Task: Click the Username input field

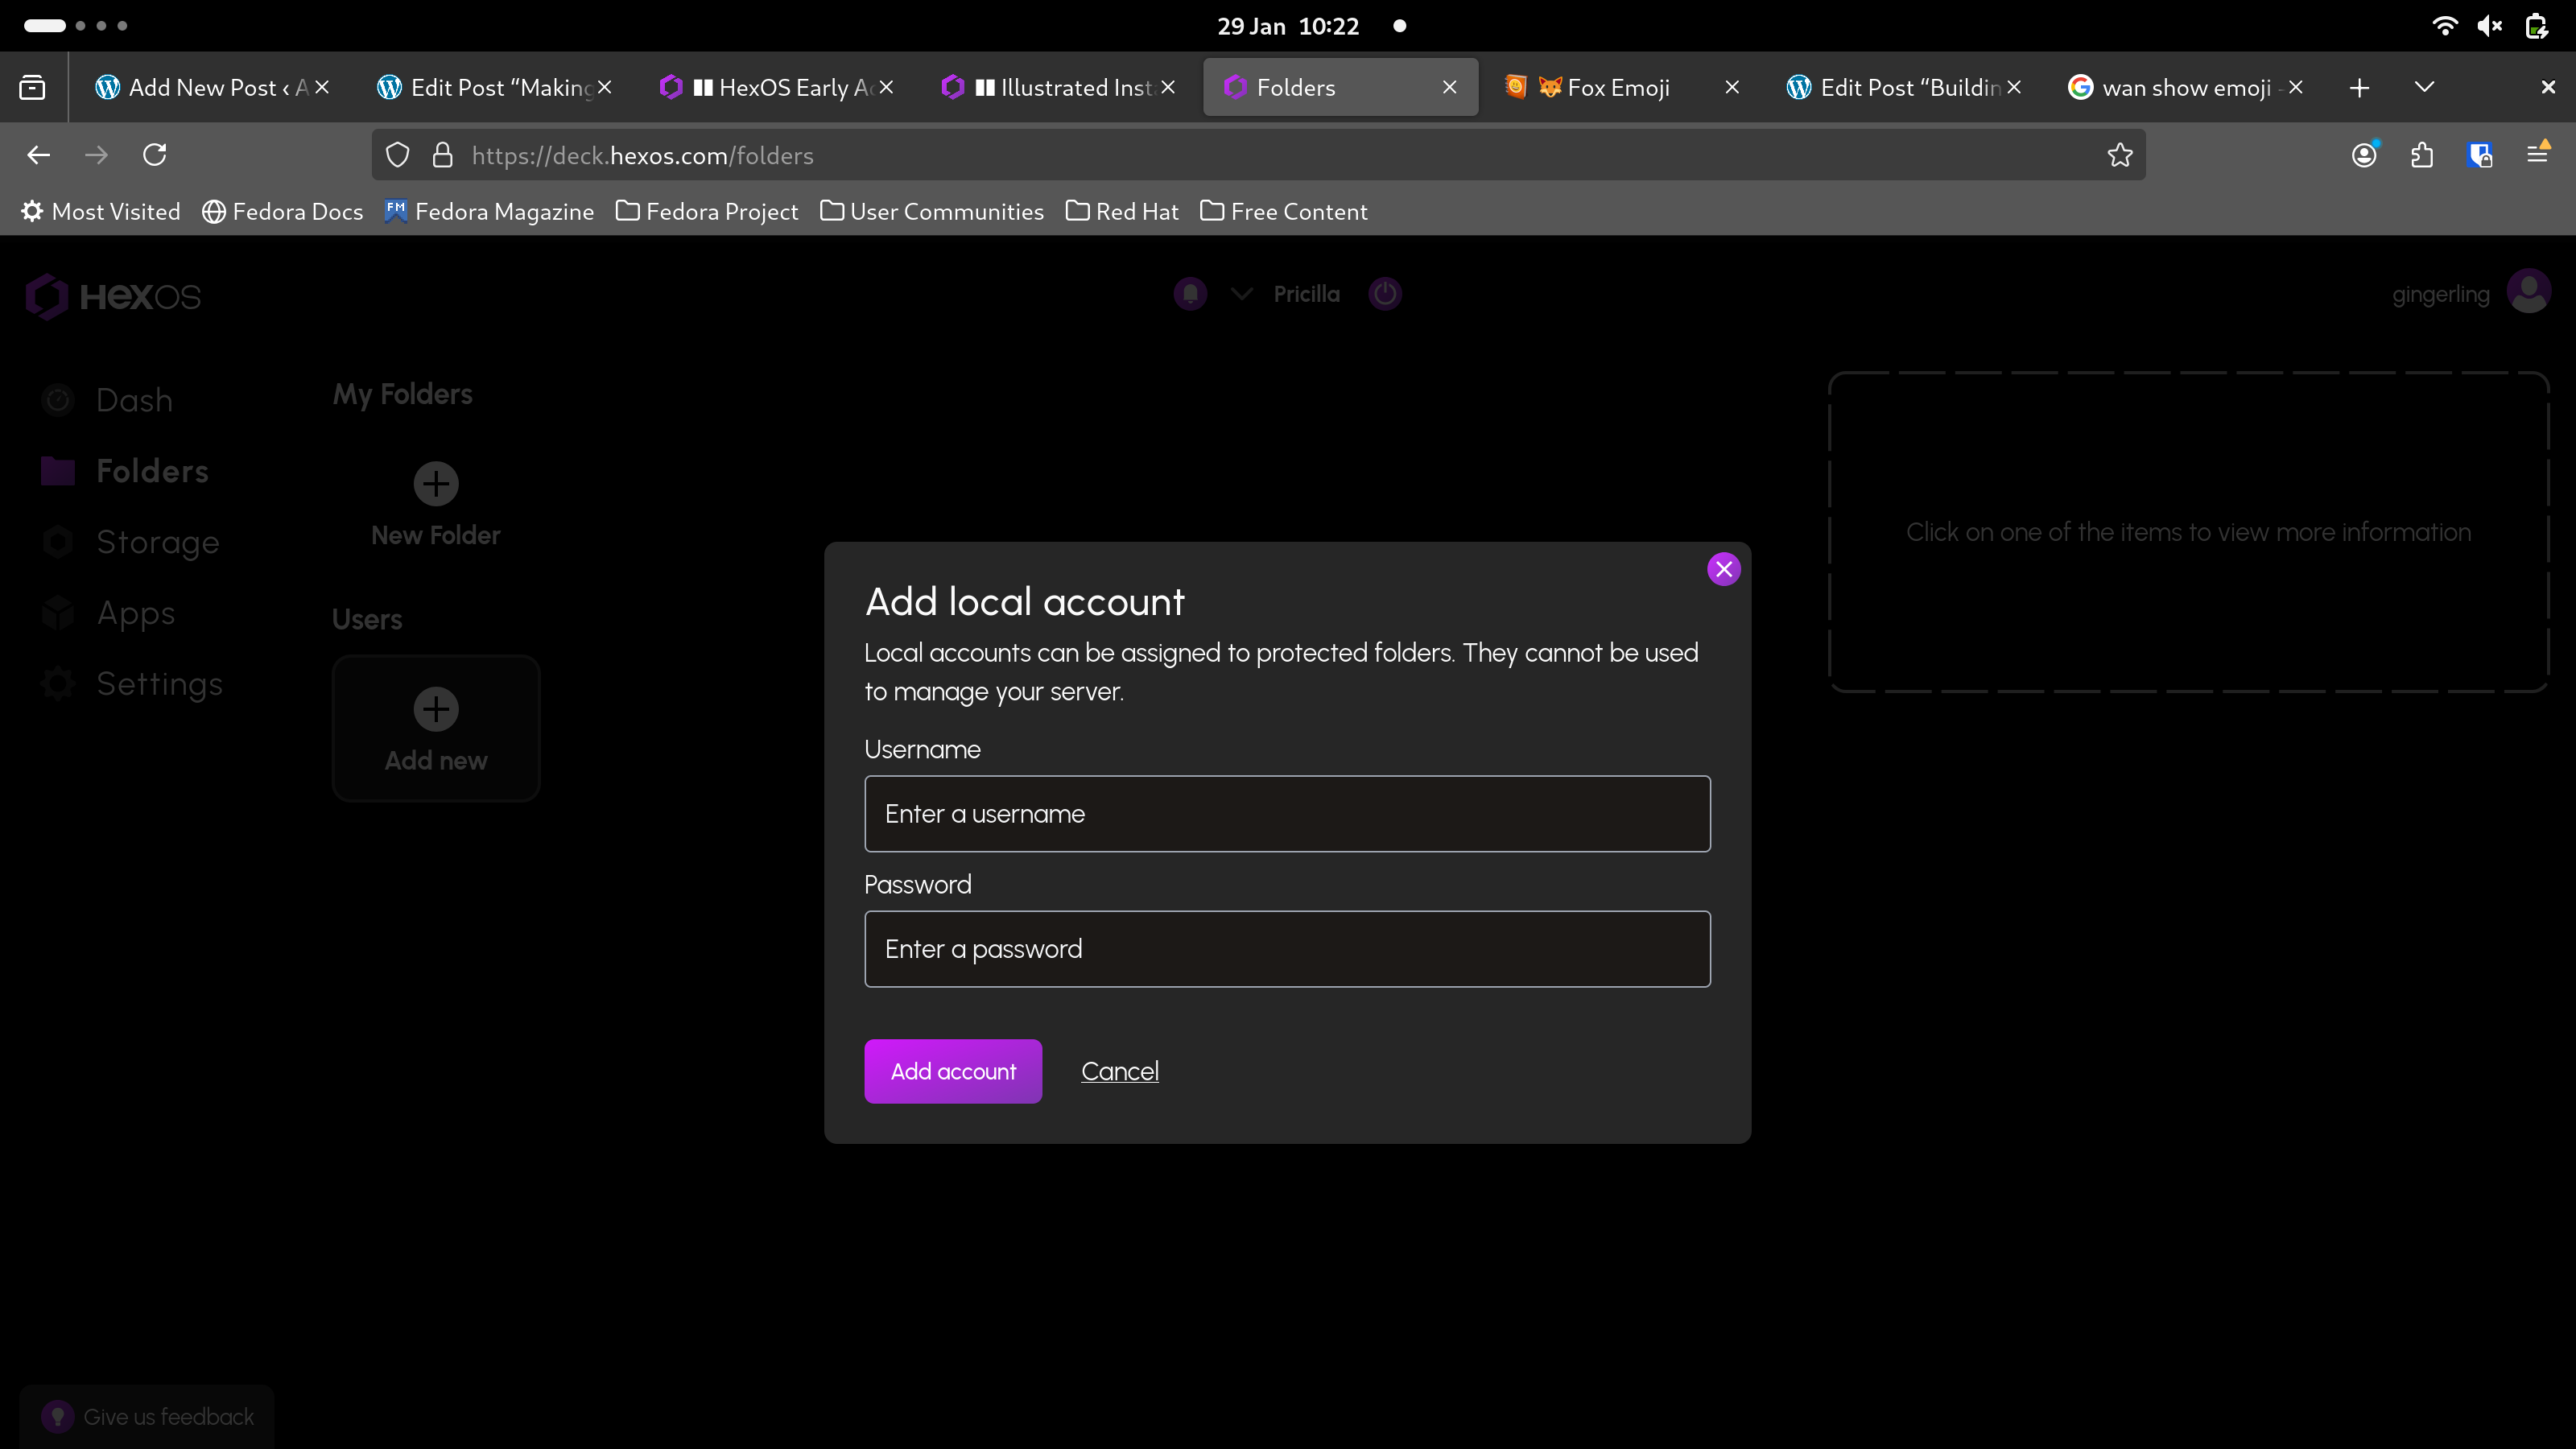Action: [x=1287, y=814]
